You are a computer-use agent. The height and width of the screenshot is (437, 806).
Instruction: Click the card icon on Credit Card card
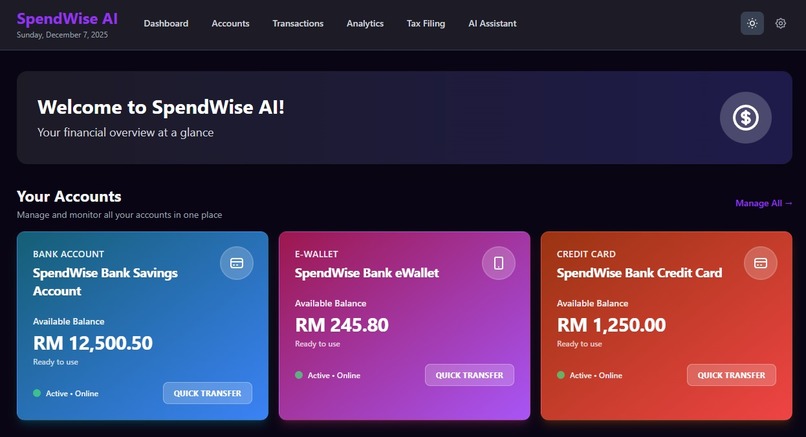tap(760, 263)
